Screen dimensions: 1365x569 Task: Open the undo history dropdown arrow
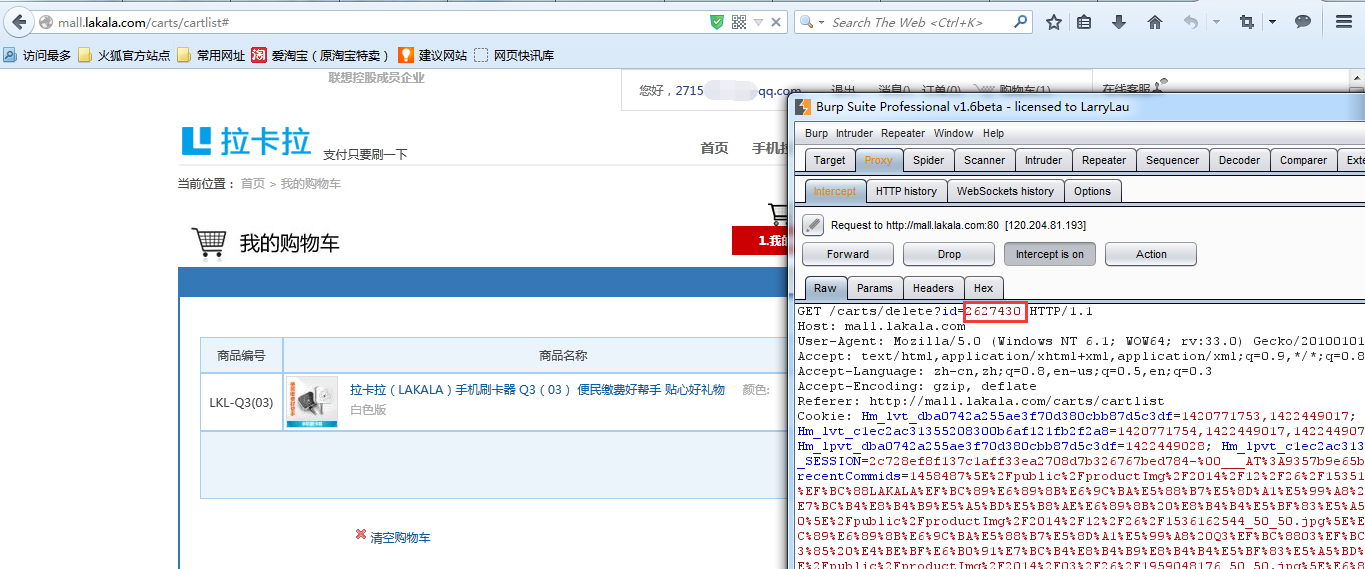point(1216,22)
